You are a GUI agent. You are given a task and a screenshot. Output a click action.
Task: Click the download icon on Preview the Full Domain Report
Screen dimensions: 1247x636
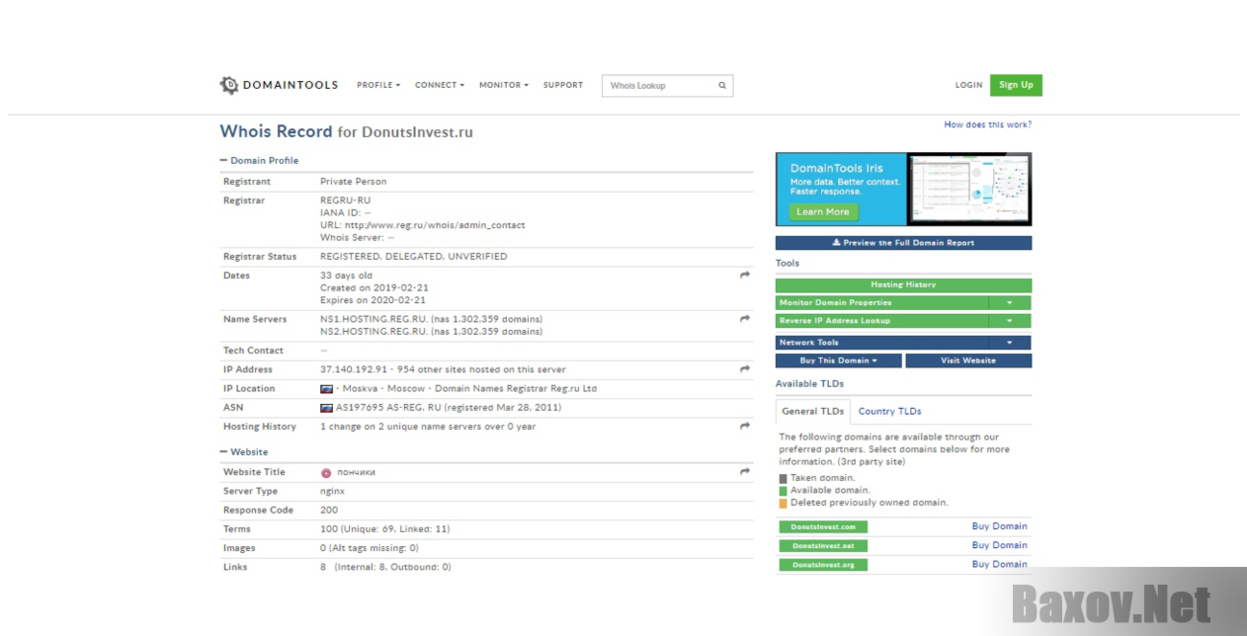[836, 243]
